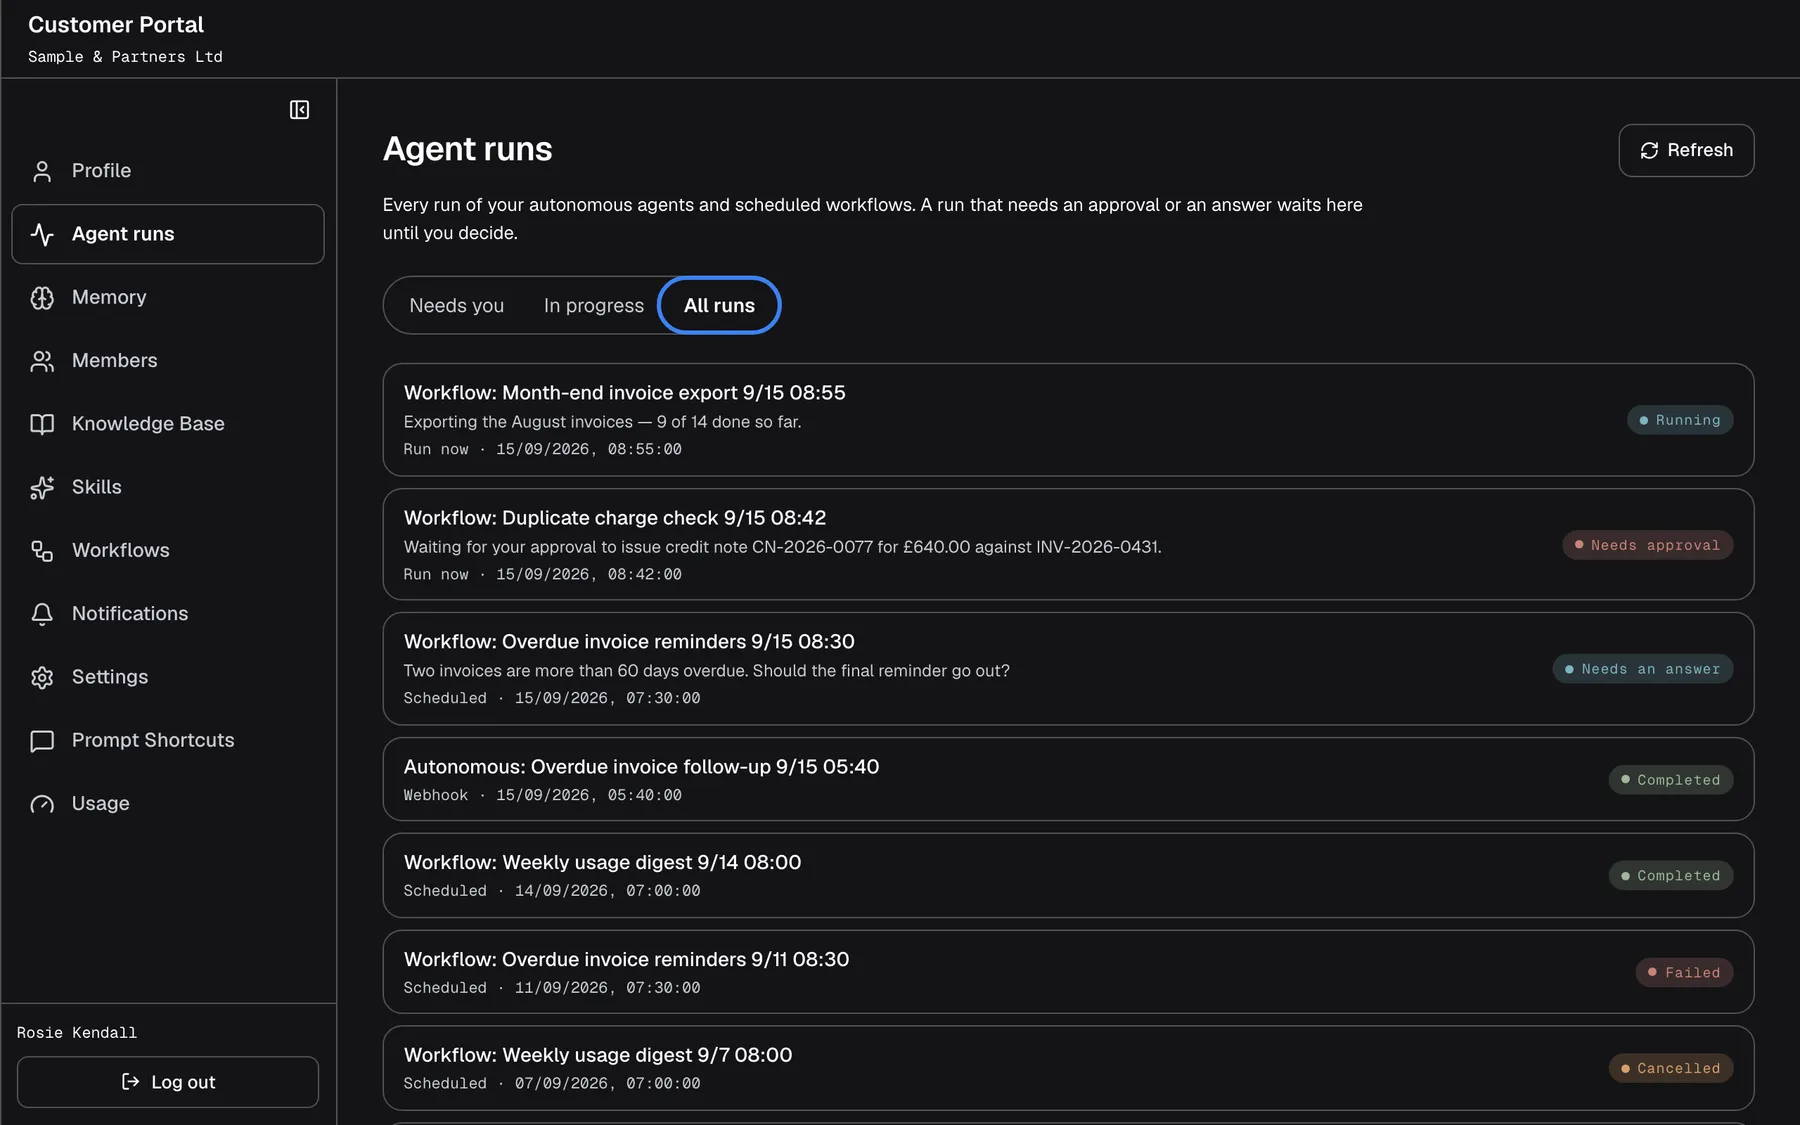Click the log out arrow icon
Image resolution: width=1800 pixels, height=1125 pixels.
coord(130,1081)
